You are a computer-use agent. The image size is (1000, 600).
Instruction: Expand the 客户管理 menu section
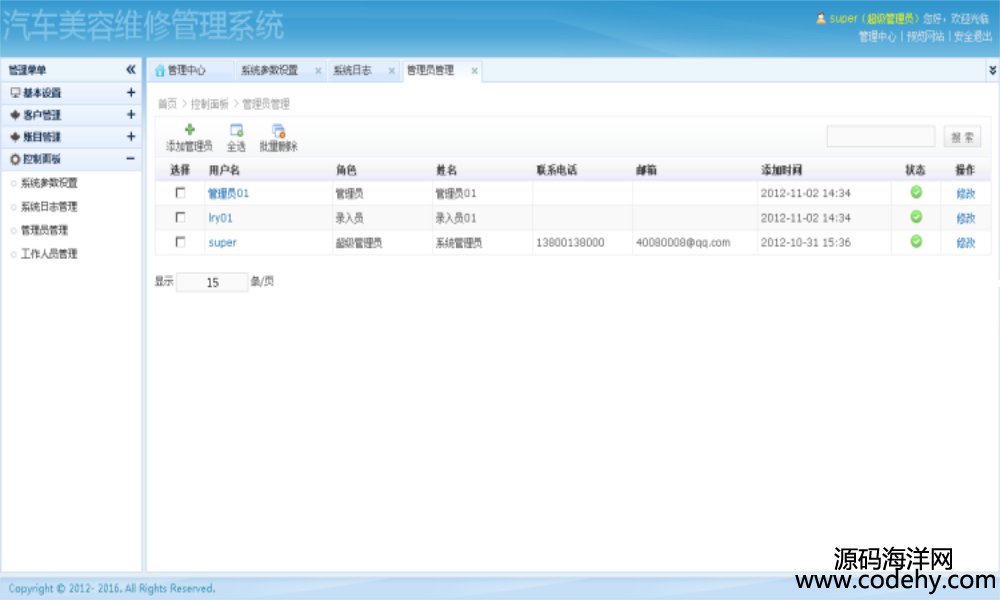click(x=130, y=115)
